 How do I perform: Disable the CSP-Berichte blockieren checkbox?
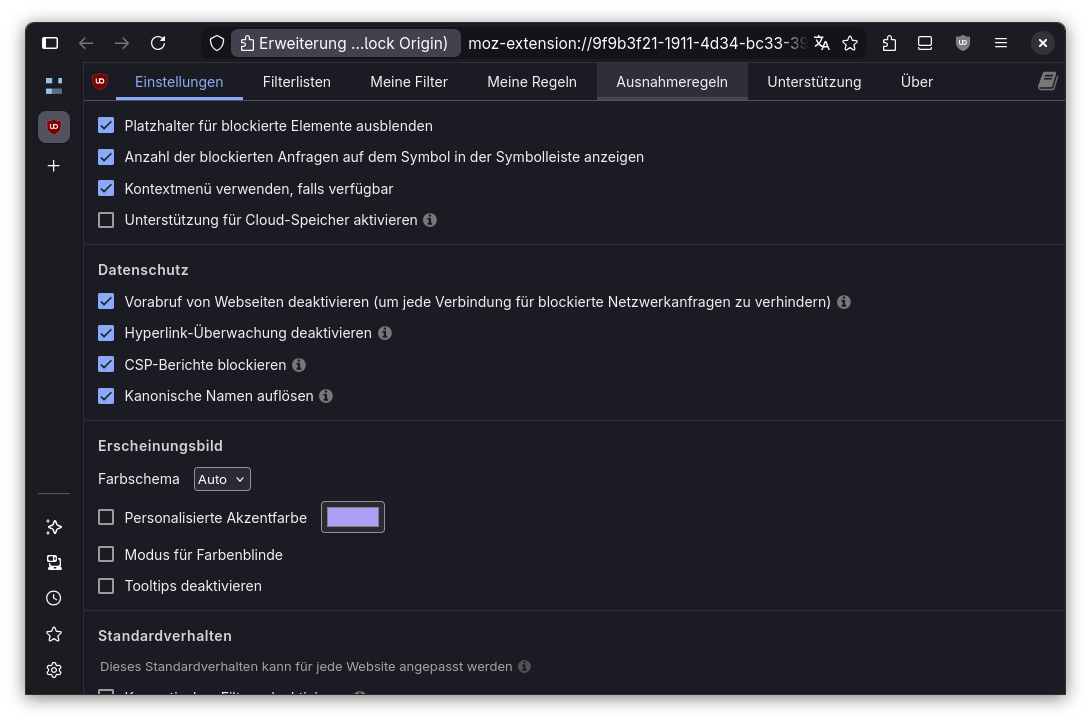[x=106, y=364]
